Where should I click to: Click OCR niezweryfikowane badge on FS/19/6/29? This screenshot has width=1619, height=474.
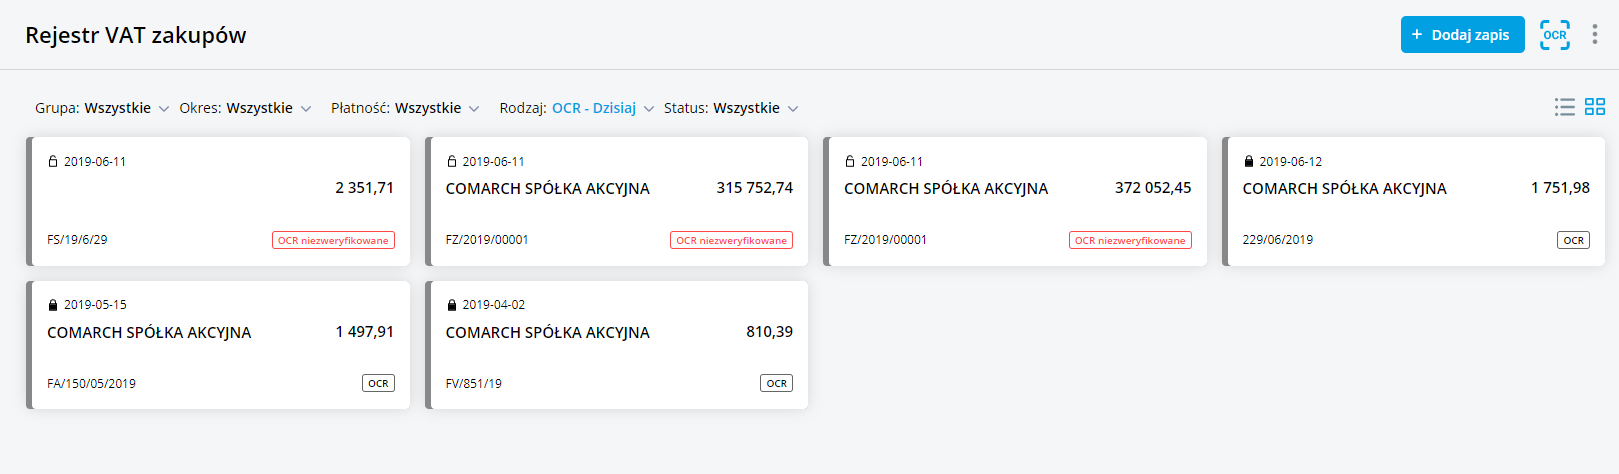click(x=333, y=240)
